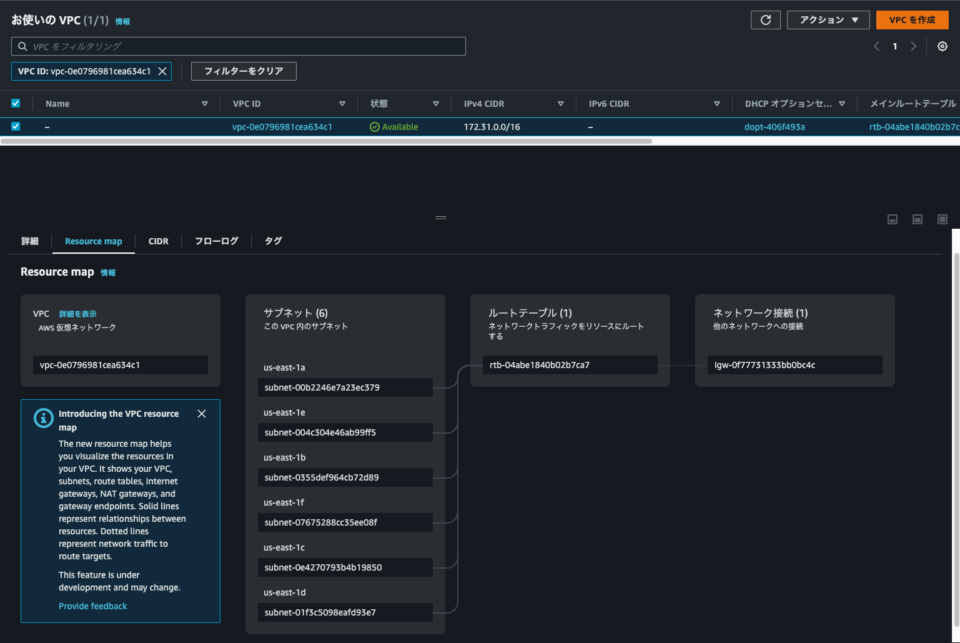Open the アクション dropdown menu

[x=828, y=20]
